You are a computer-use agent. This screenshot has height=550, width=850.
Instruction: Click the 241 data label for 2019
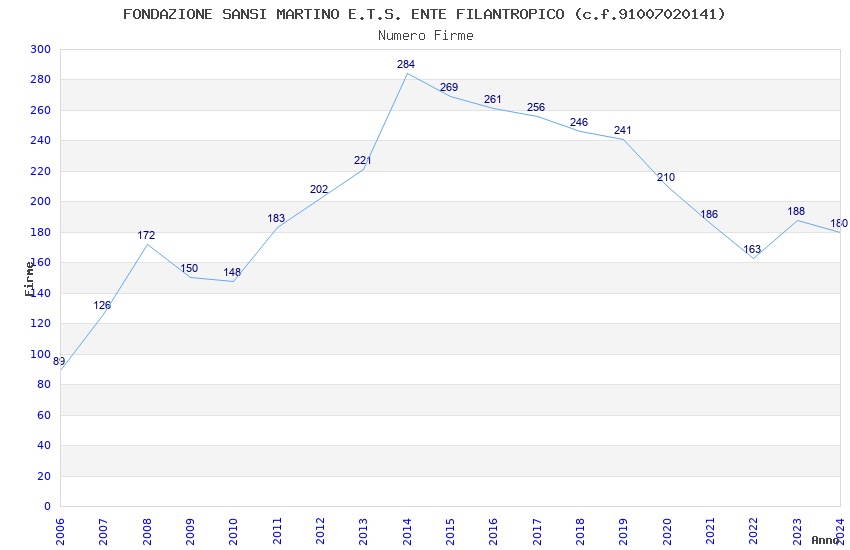(622, 130)
